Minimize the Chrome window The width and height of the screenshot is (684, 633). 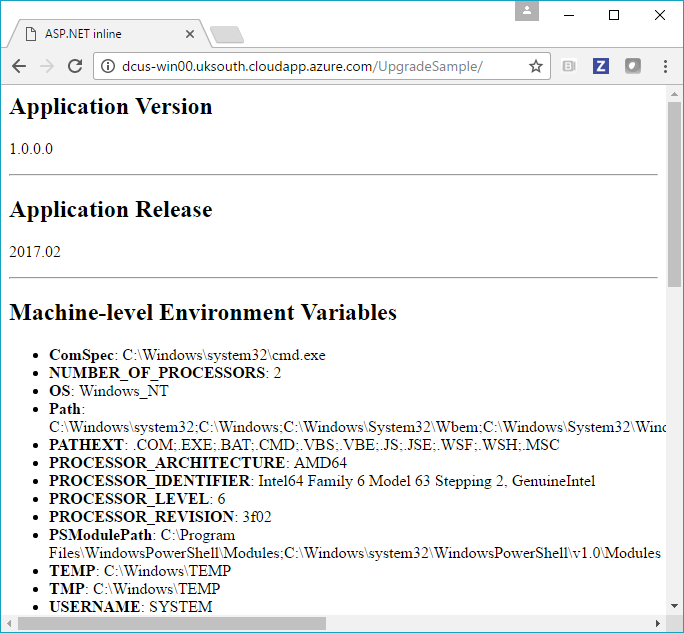coord(569,15)
